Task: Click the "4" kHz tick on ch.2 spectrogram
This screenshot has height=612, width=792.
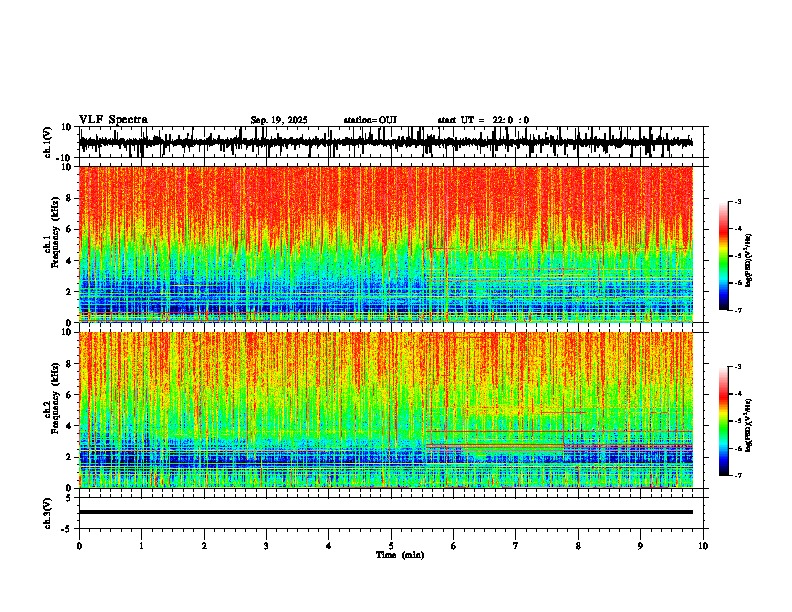Action: [69, 426]
